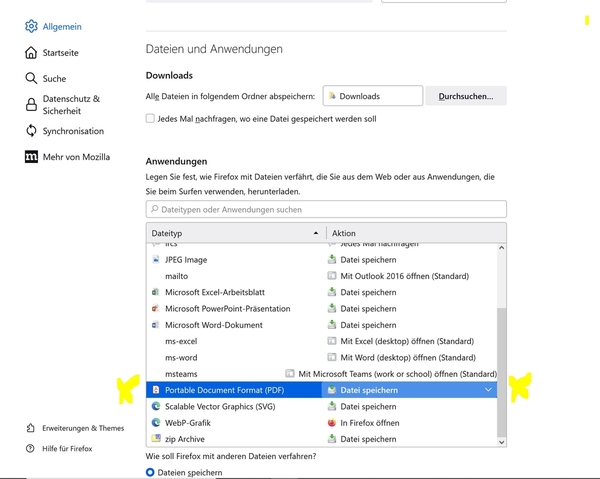Click the Suche magnifier icon
This screenshot has height=479, width=600.
[x=31, y=78]
